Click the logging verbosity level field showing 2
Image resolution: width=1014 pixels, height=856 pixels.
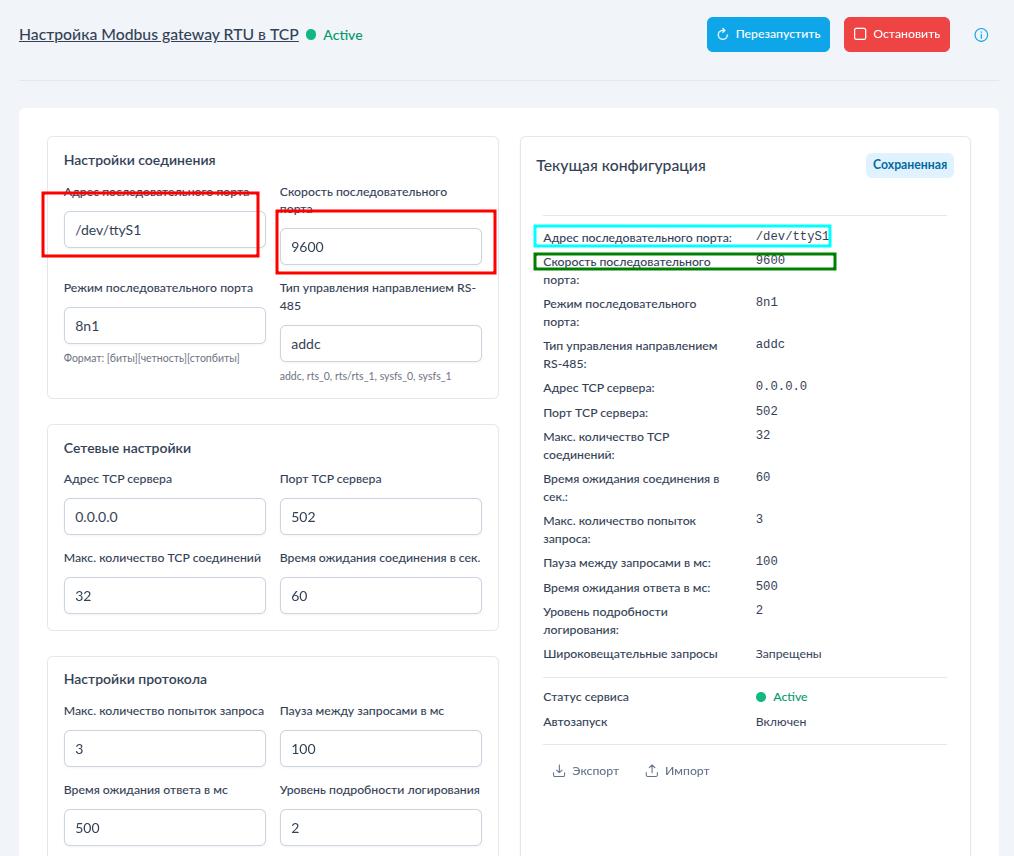click(381, 827)
